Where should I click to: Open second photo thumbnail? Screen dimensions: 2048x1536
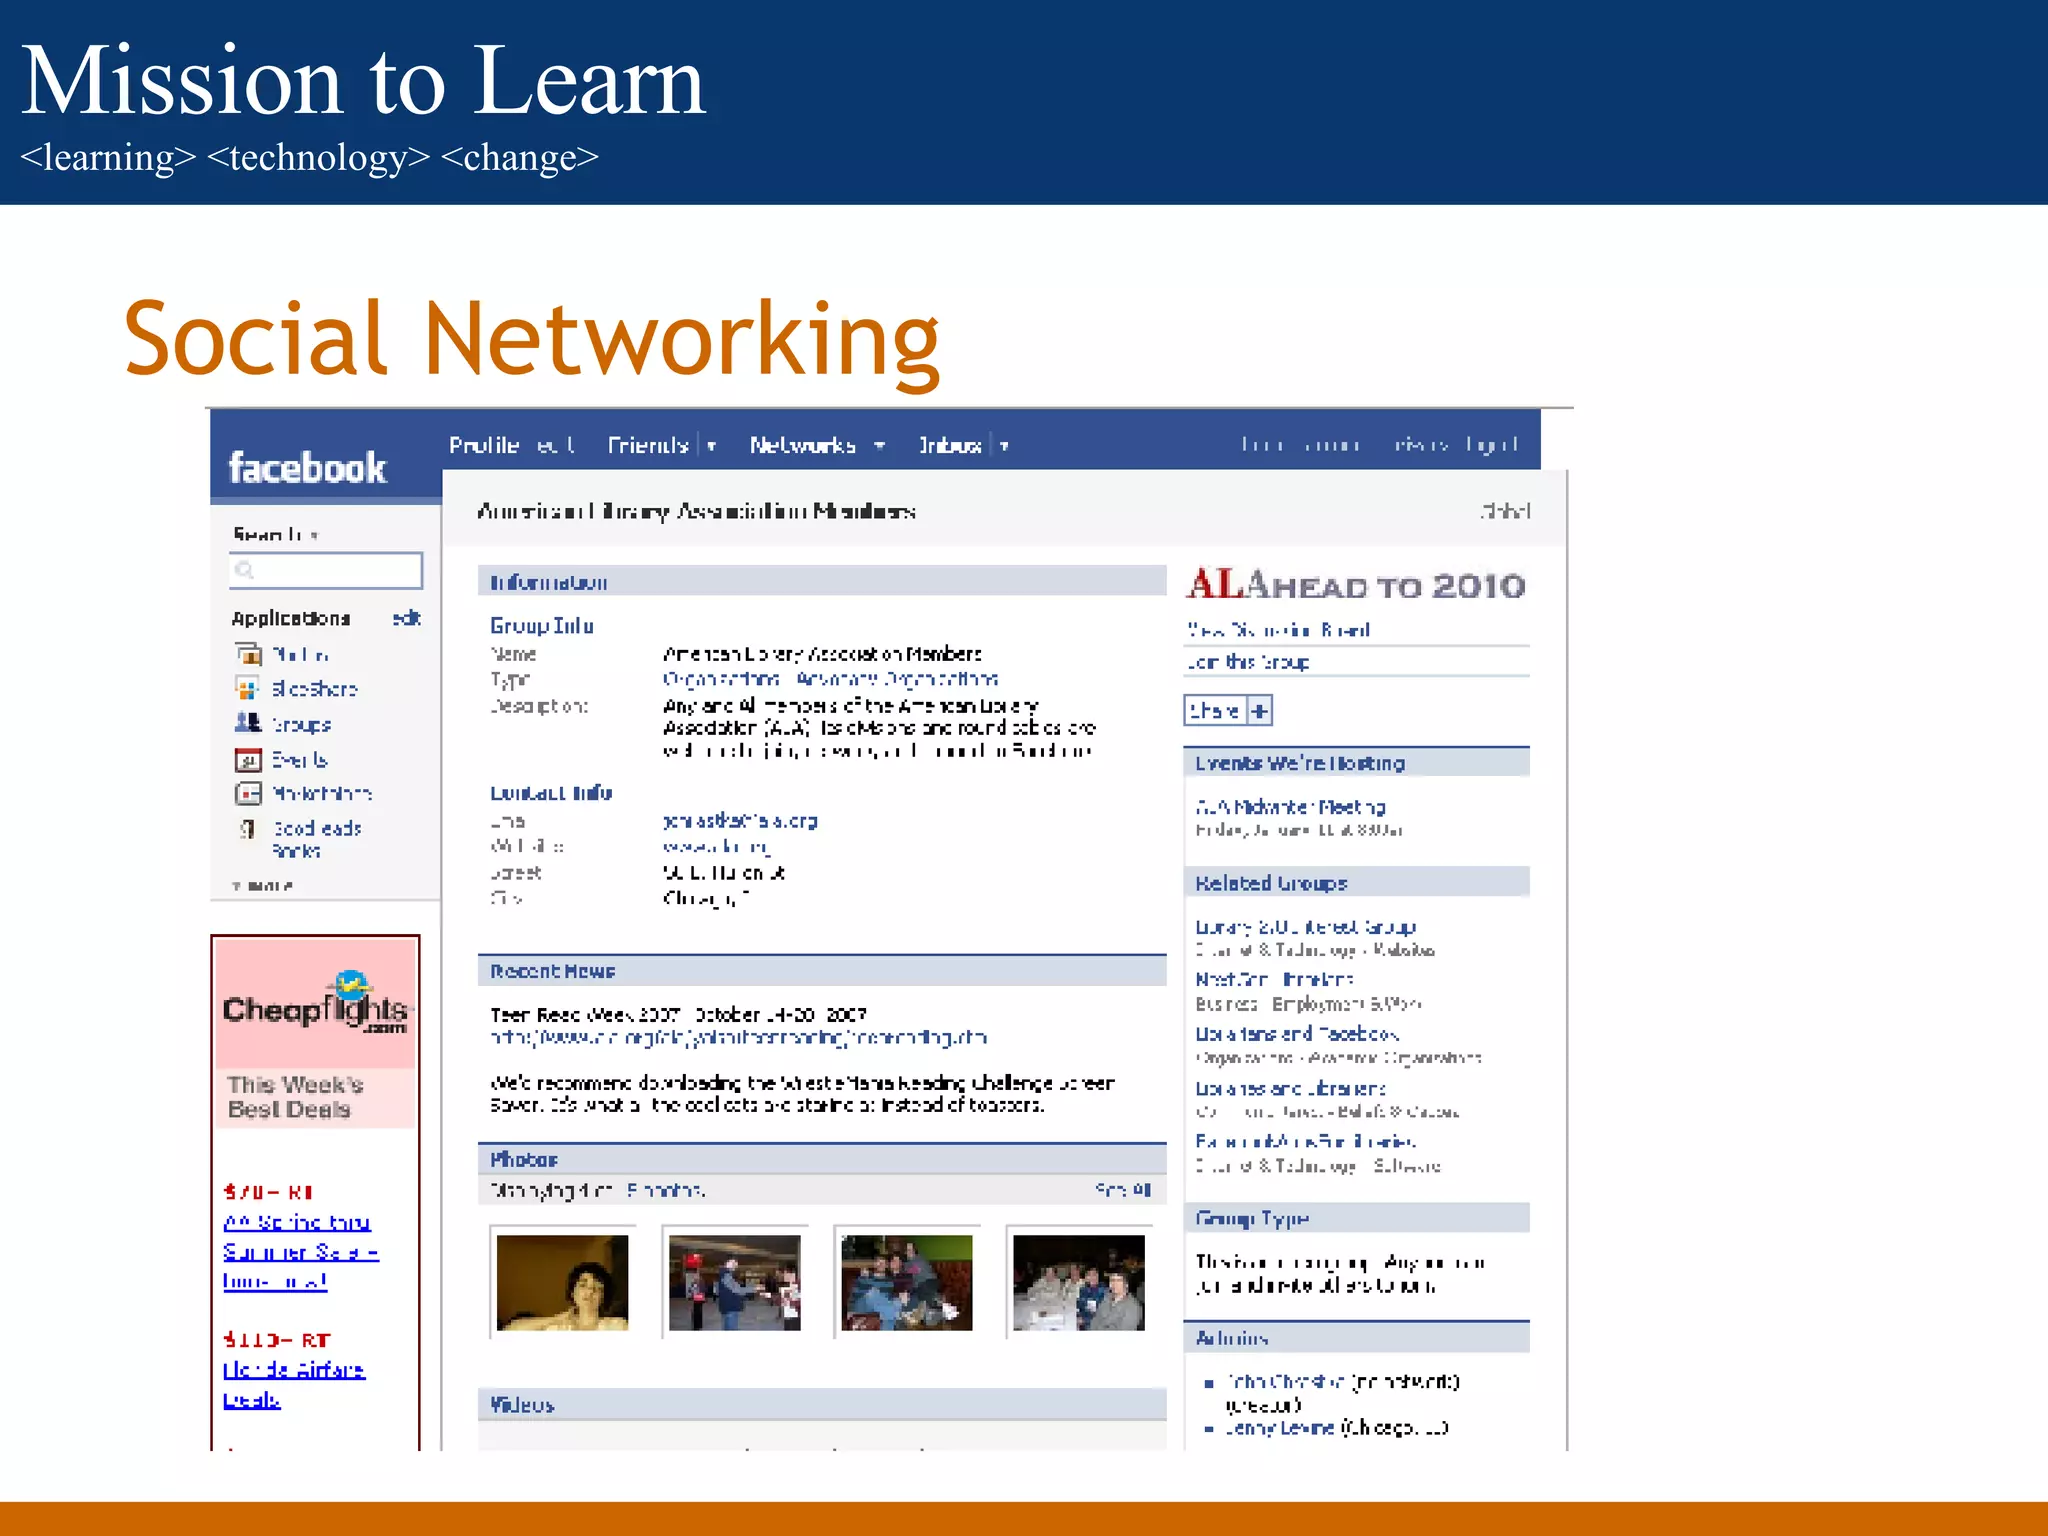point(735,1282)
